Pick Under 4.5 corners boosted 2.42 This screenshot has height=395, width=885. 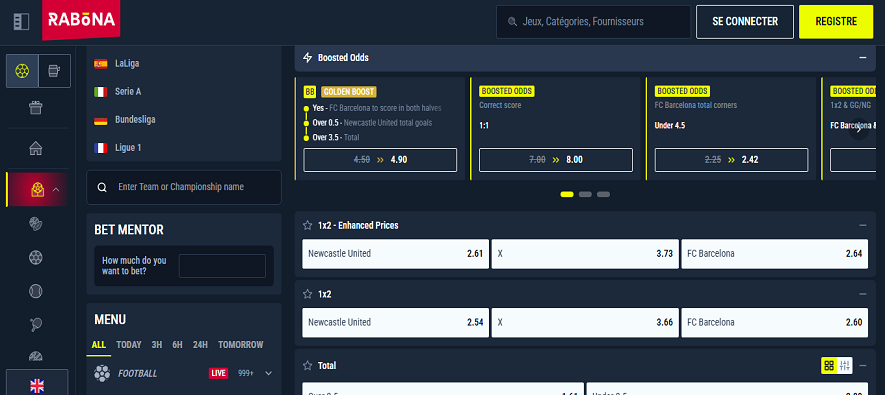click(x=731, y=160)
